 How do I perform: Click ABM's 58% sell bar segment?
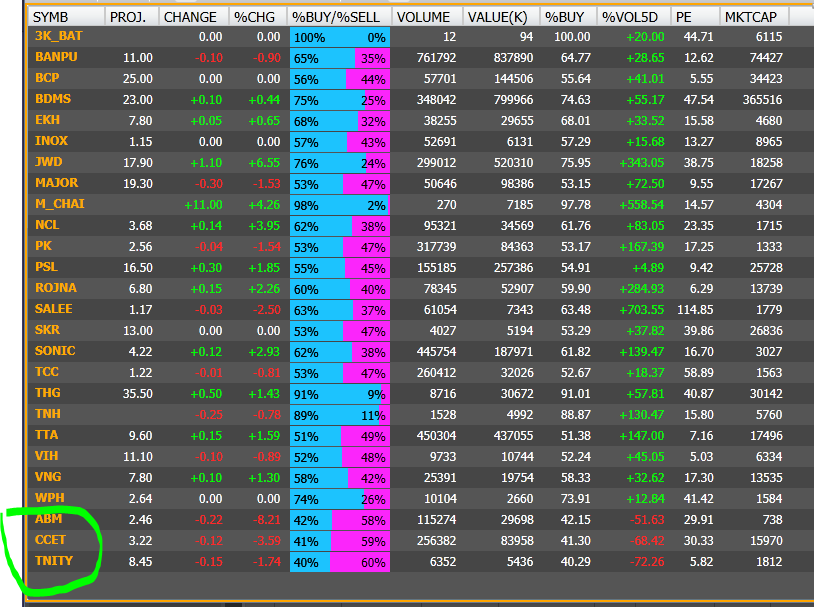point(361,520)
